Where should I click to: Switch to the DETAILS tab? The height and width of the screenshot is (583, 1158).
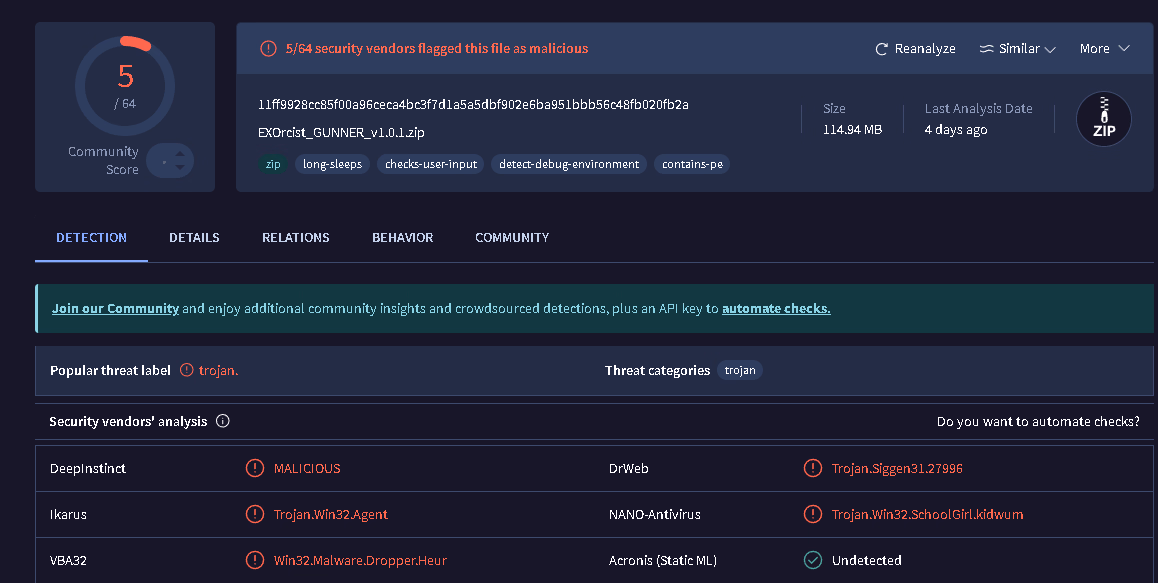click(194, 237)
